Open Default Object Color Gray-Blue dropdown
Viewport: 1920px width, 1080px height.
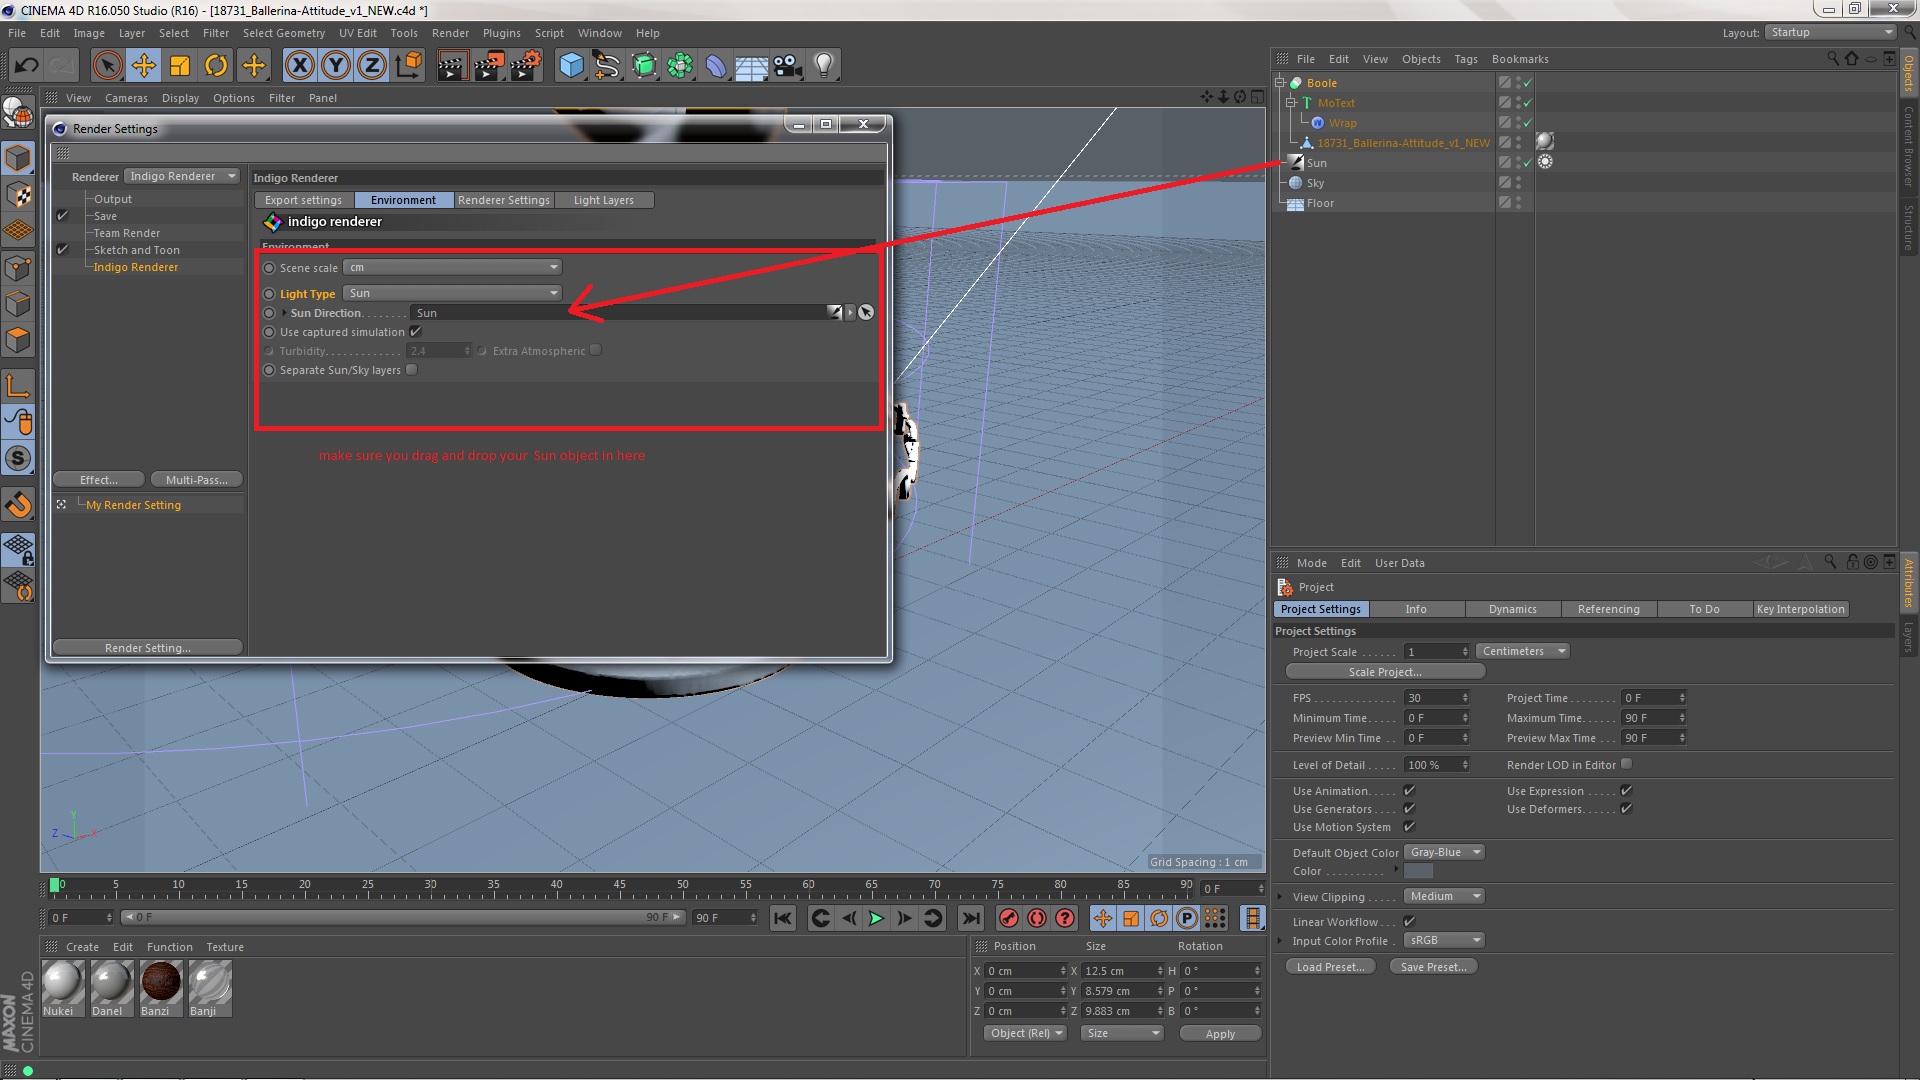[1444, 852]
